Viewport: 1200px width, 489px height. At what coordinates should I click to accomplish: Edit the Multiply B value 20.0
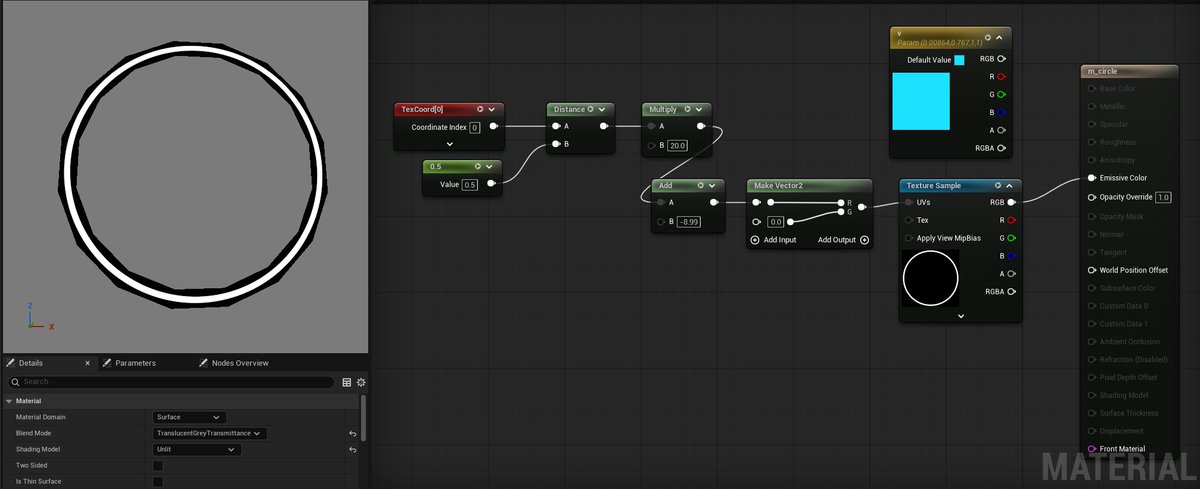click(677, 146)
